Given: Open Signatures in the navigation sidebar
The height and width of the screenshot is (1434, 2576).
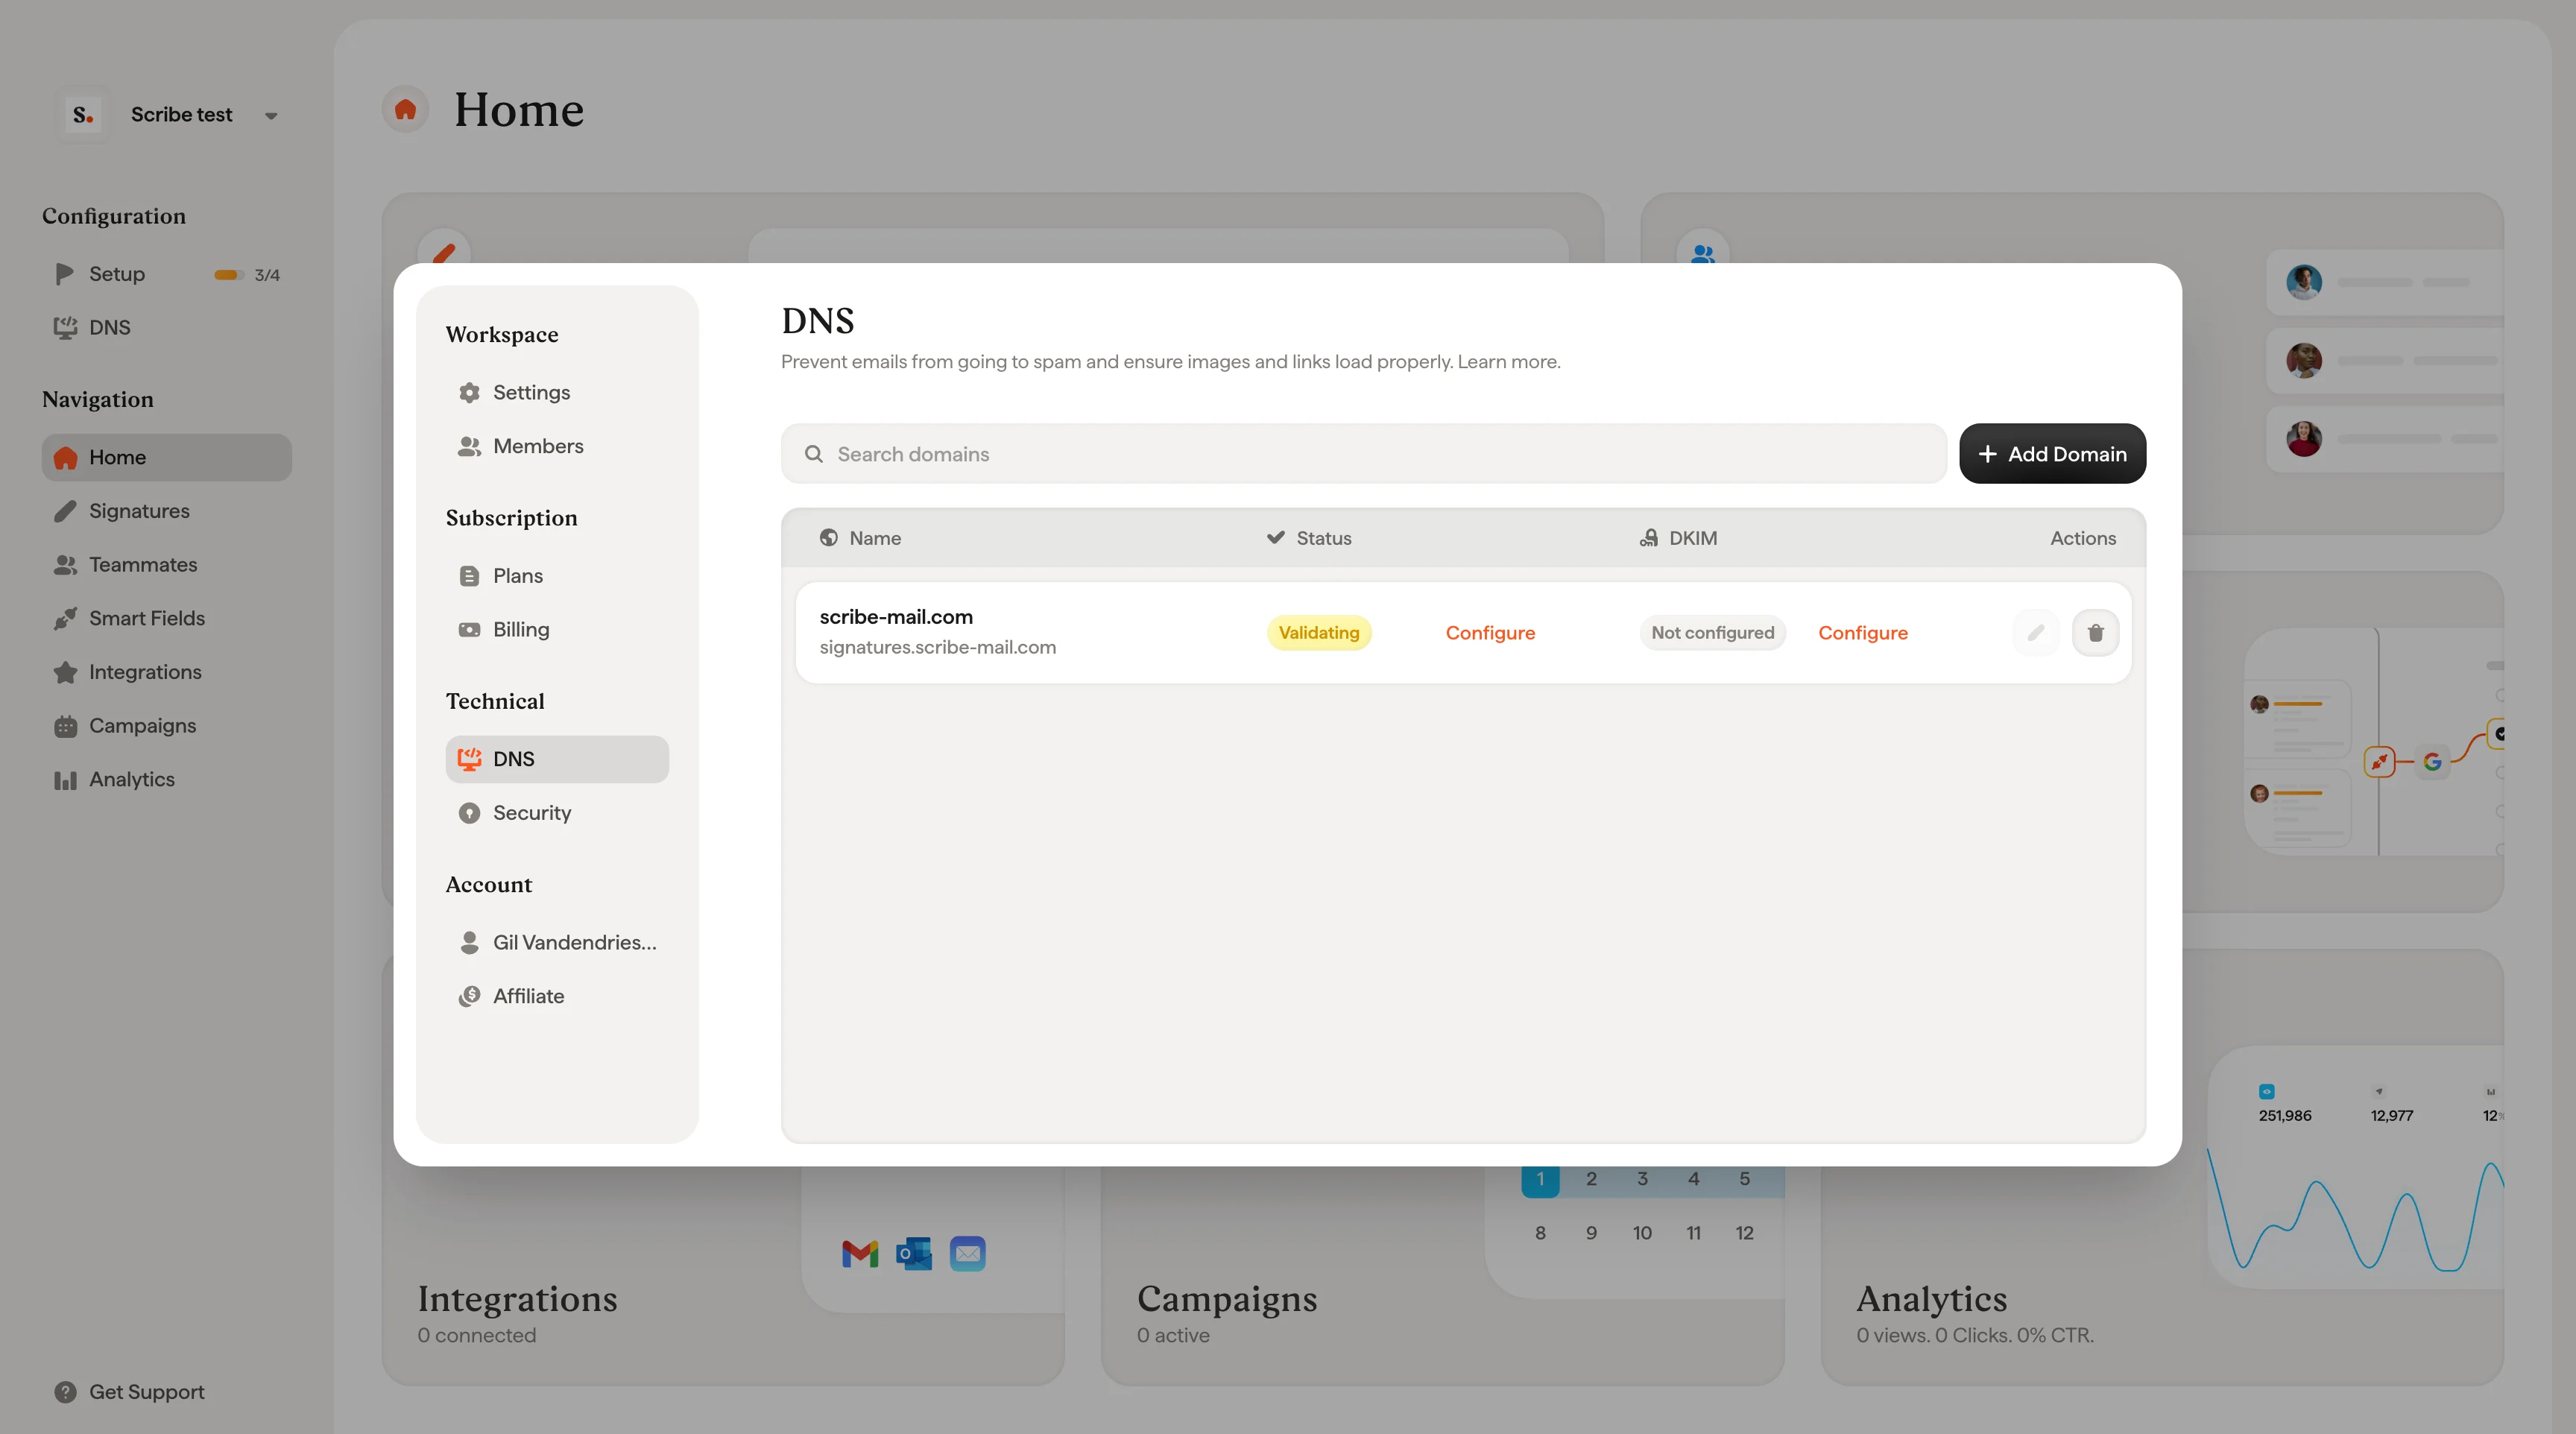Looking at the screenshot, I should coord(167,511).
